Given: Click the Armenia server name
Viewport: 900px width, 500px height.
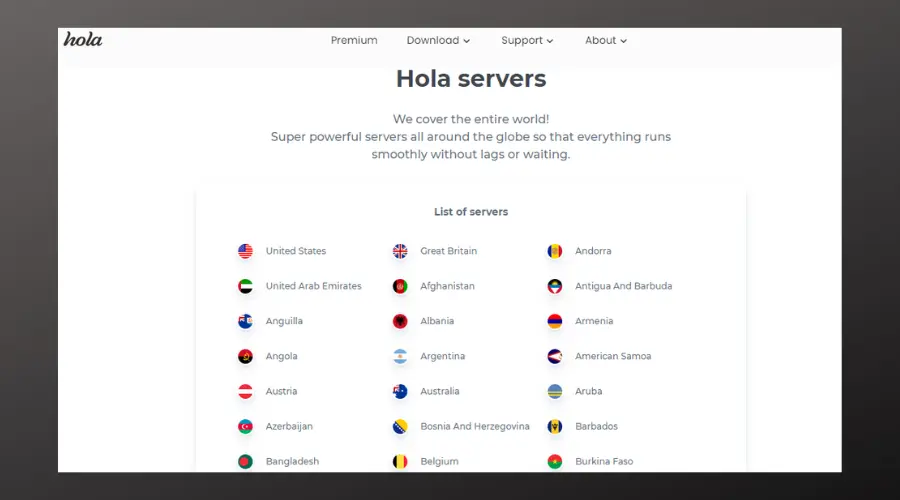Looking at the screenshot, I should pos(594,321).
